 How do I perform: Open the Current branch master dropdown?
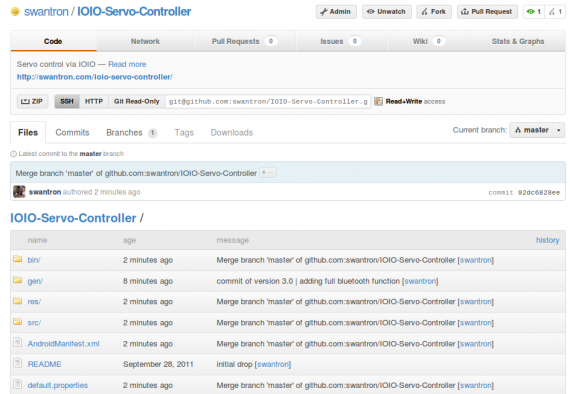[537, 130]
